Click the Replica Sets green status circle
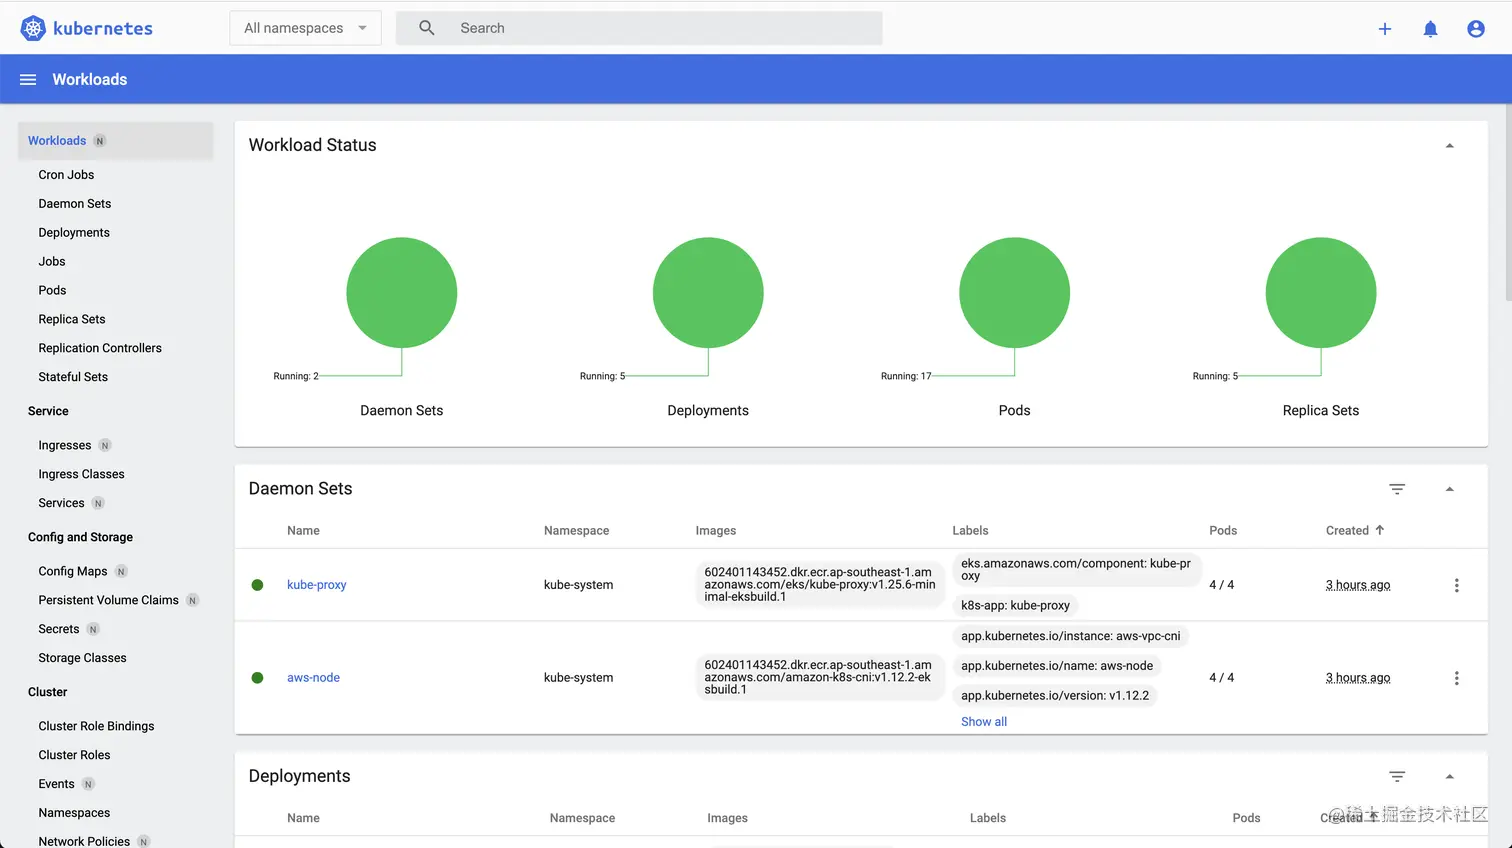 coord(1321,293)
